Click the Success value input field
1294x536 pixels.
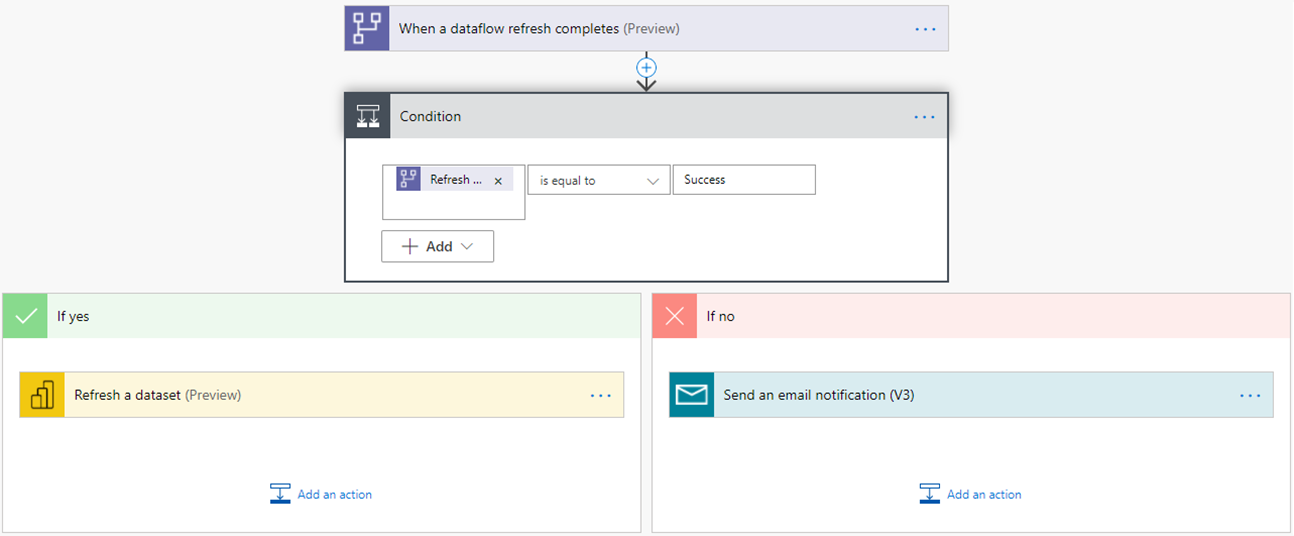pos(744,180)
